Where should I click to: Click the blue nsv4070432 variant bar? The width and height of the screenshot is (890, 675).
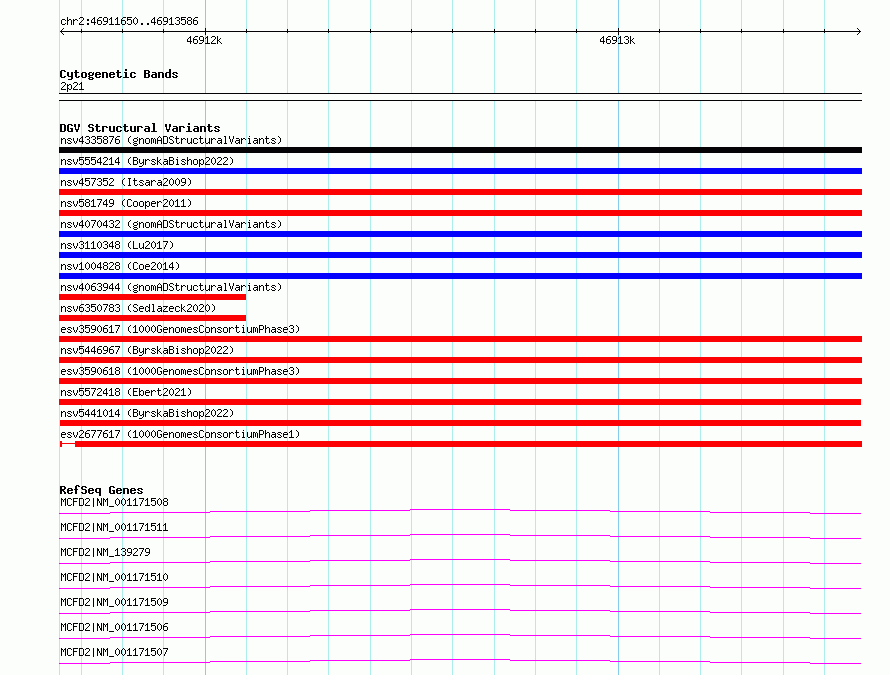coord(460,234)
